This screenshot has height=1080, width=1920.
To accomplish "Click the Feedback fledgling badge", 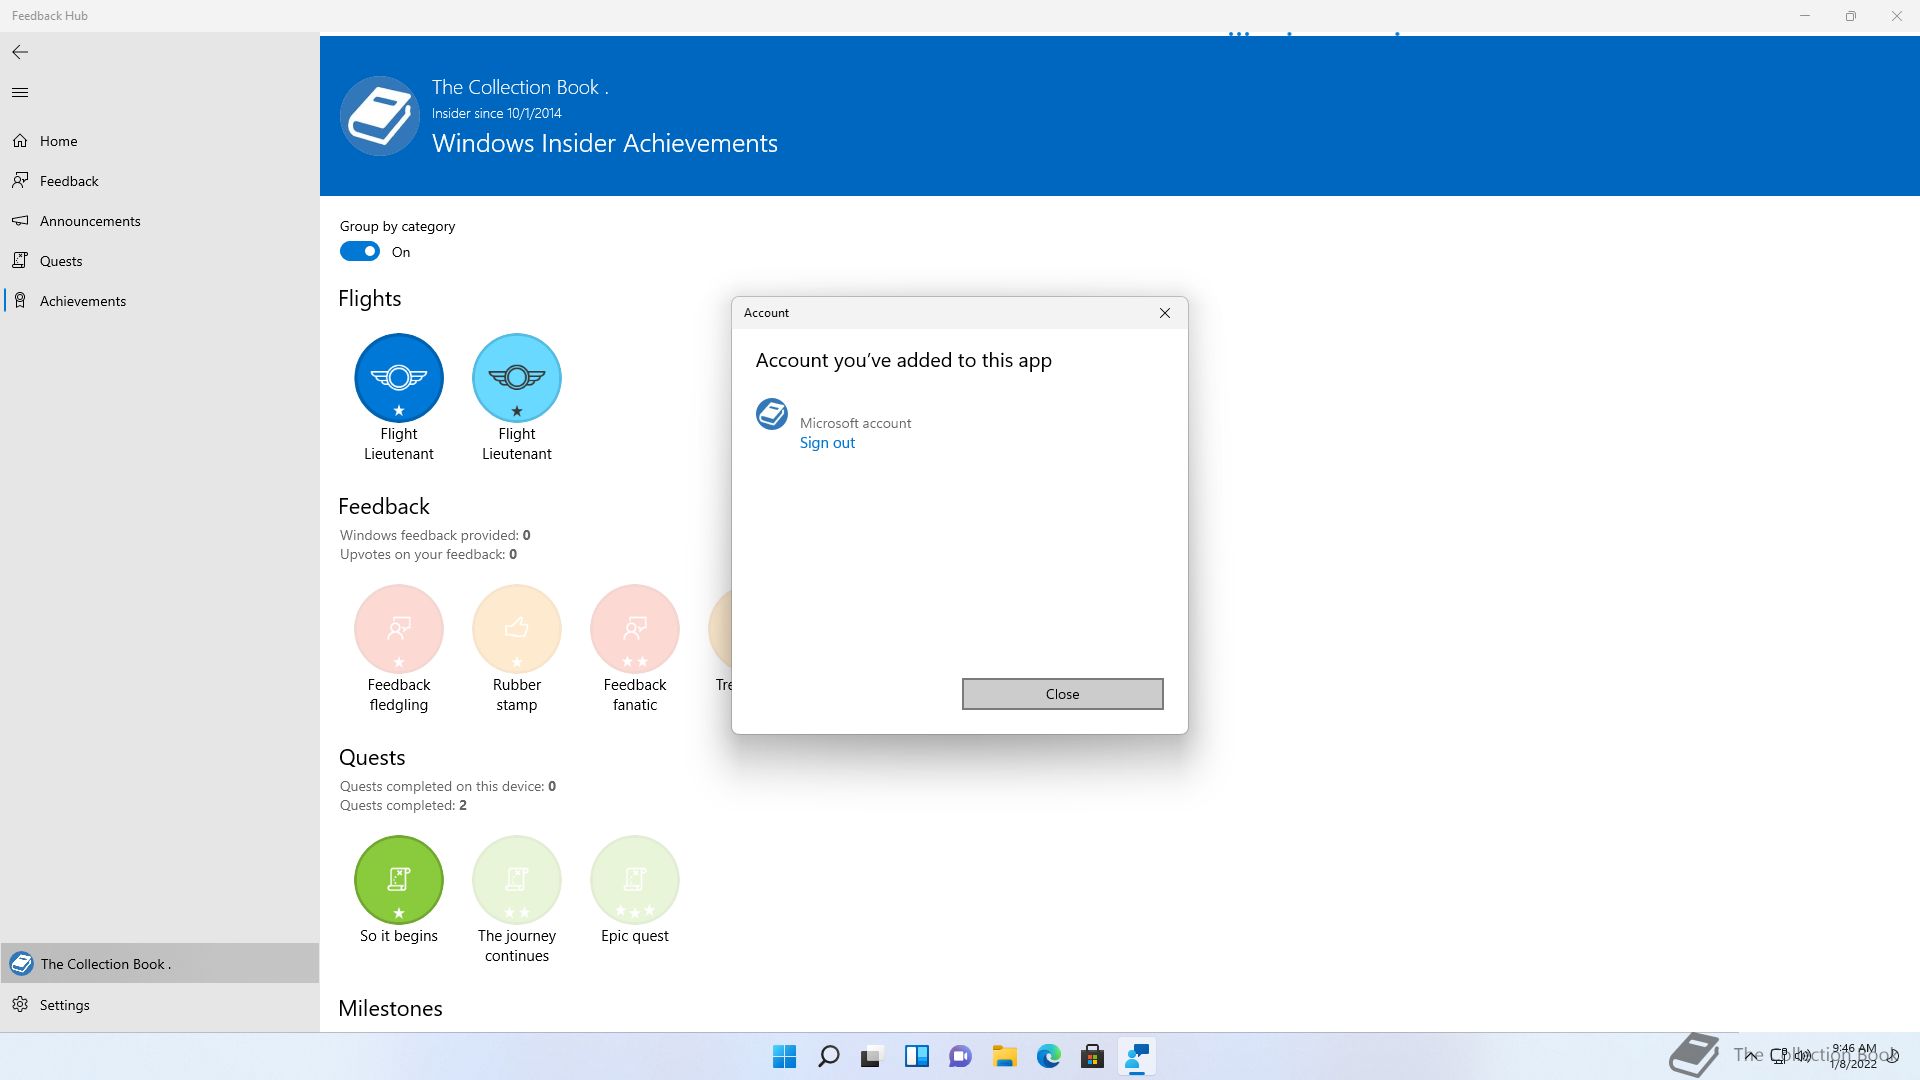I will [x=399, y=629].
